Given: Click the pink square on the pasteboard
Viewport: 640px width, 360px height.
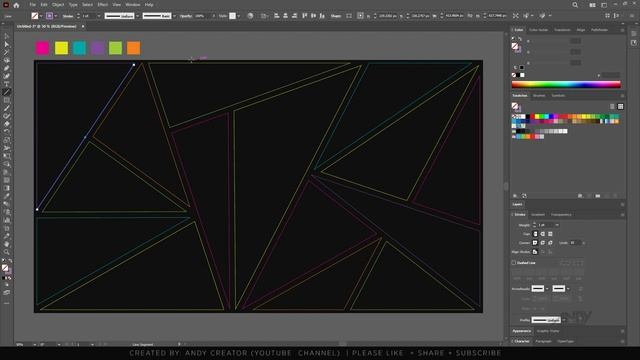Looking at the screenshot, I should coord(42,48).
